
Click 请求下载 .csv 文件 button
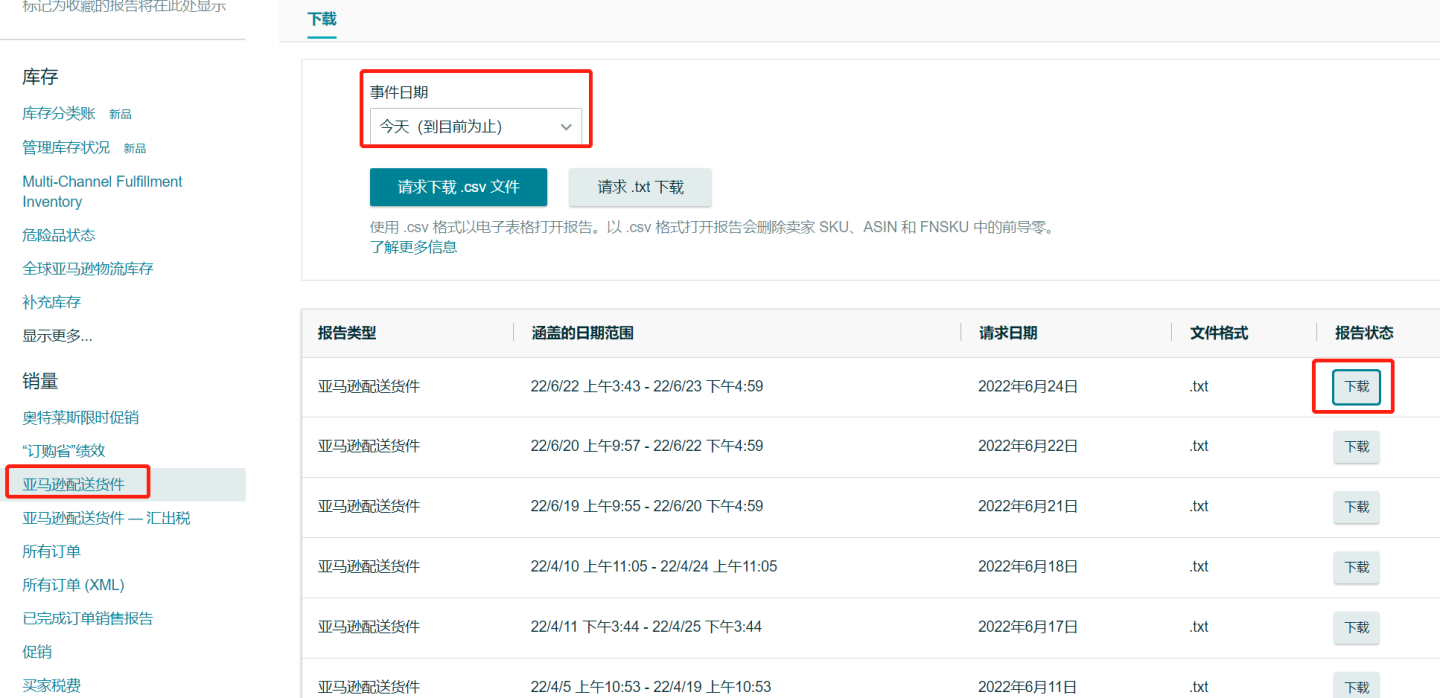[x=458, y=187]
